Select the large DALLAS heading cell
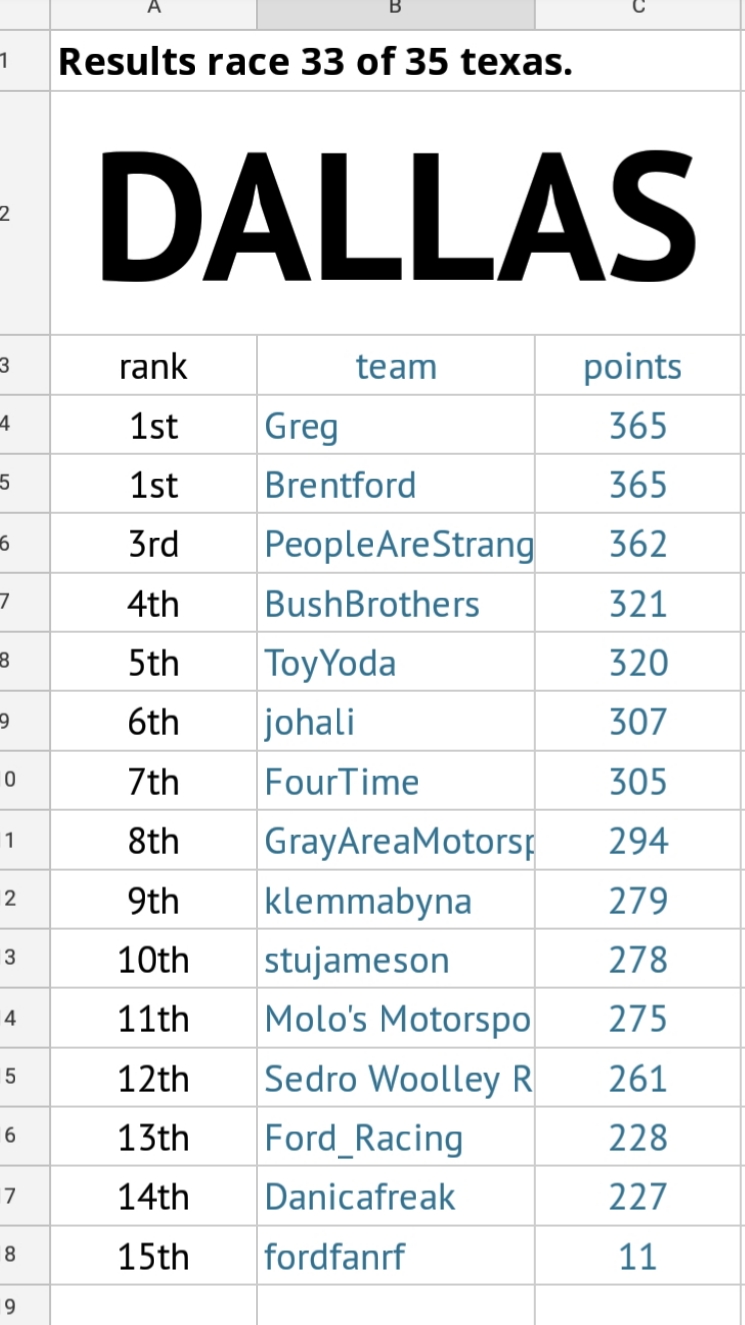 (x=397, y=214)
